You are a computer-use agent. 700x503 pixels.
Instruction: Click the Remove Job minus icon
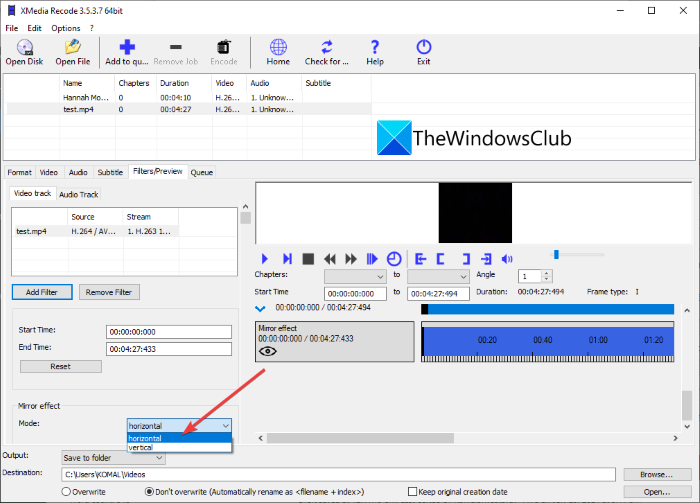coord(176,47)
